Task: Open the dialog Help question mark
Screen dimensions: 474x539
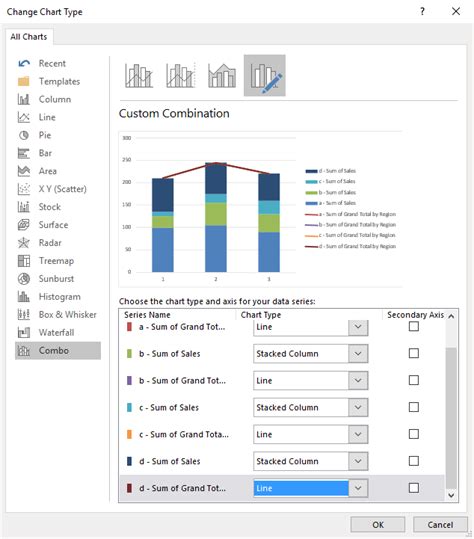Action: [422, 11]
